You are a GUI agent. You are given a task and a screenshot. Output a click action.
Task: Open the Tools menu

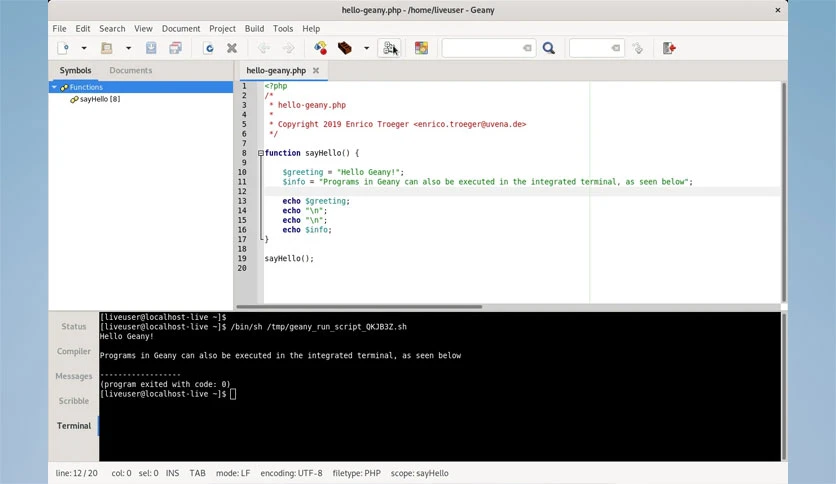click(x=283, y=29)
